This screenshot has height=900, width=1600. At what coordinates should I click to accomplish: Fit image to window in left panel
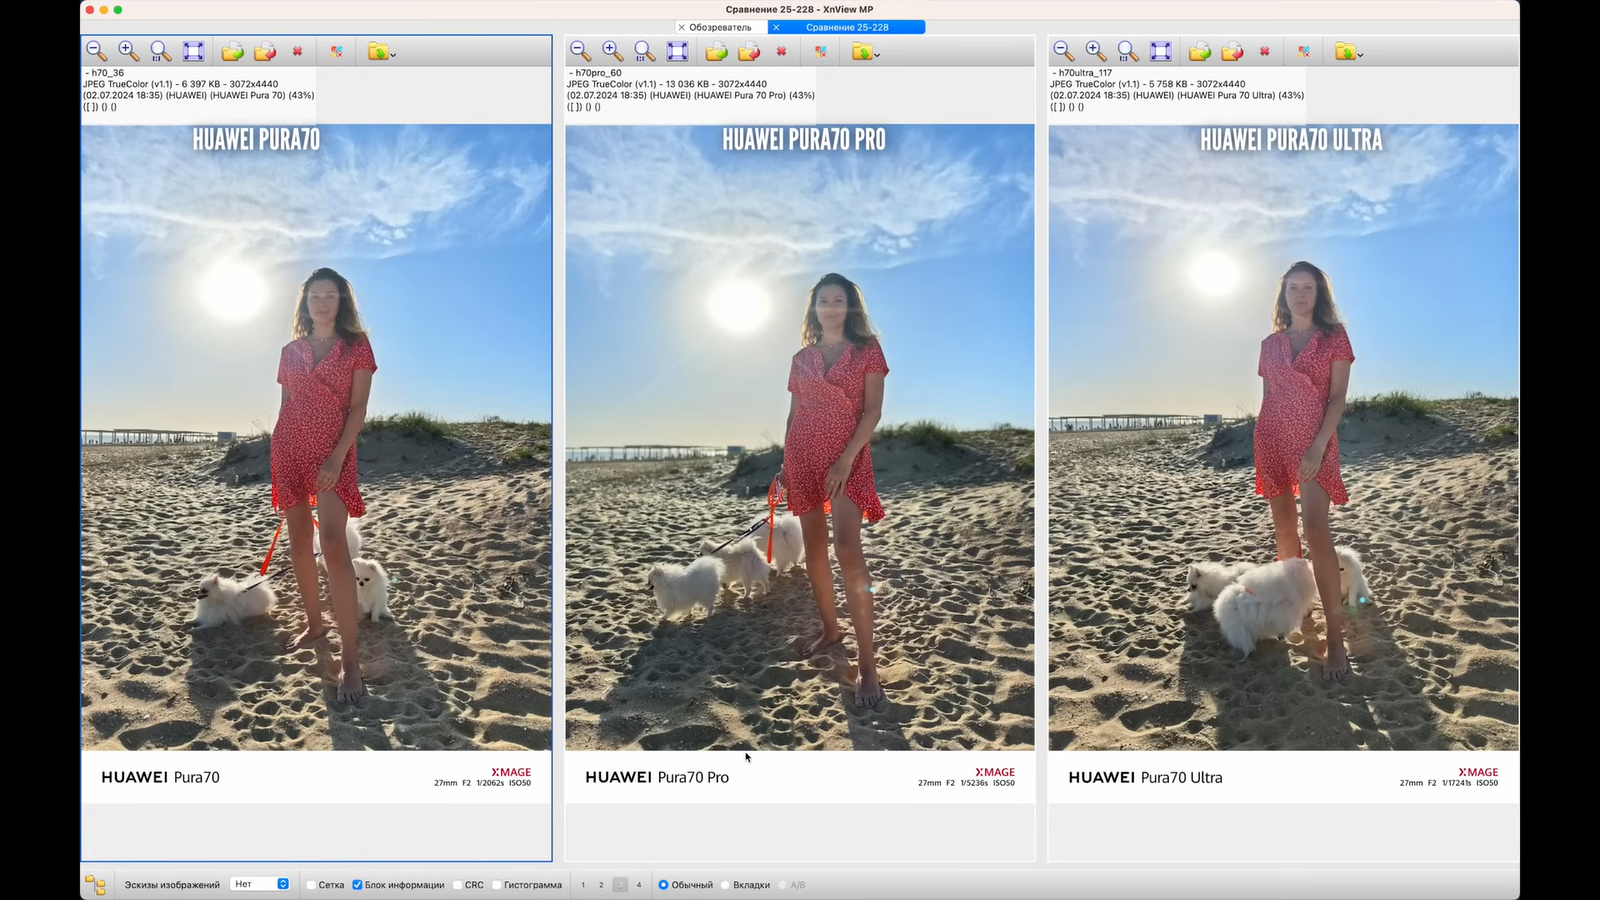193,51
